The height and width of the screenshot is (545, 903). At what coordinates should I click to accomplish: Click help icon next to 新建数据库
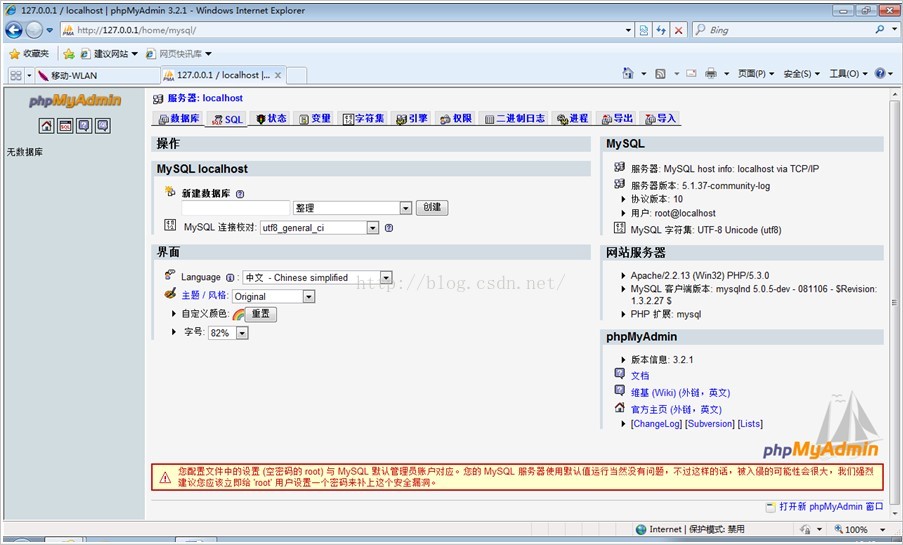point(240,194)
